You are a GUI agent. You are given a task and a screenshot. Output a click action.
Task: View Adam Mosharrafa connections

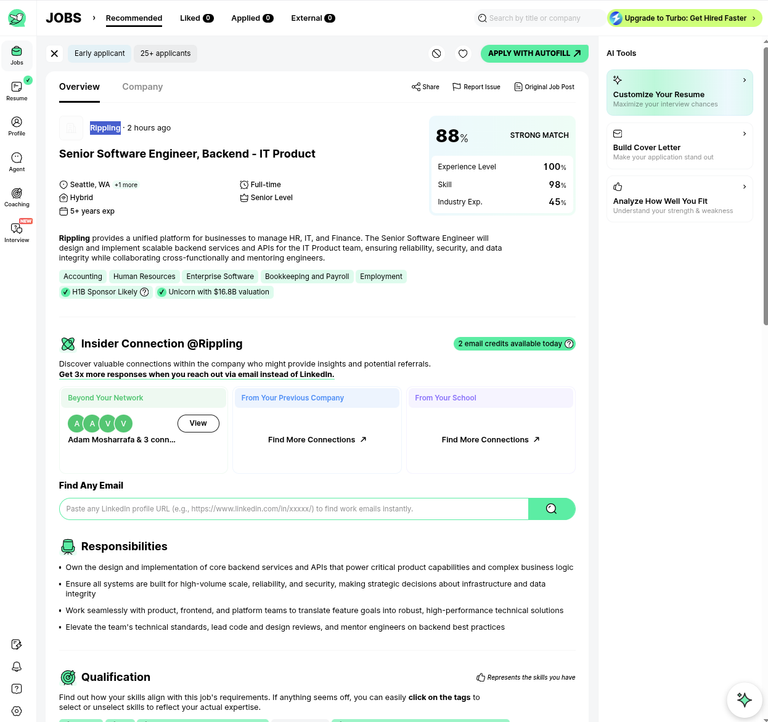[198, 423]
